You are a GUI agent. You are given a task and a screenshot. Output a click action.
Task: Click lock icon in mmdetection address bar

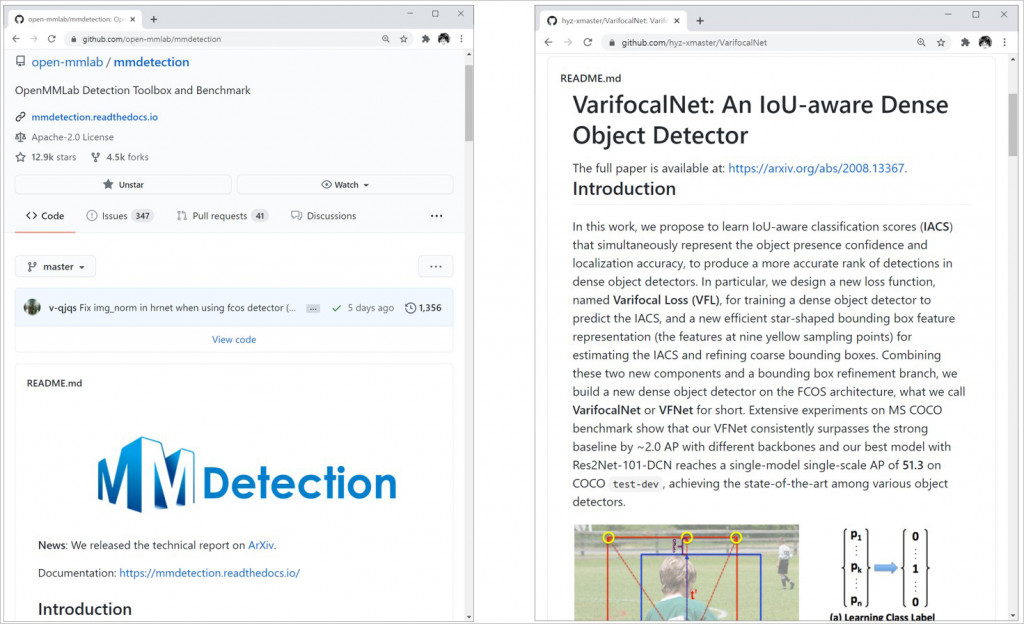pyautogui.click(x=74, y=39)
